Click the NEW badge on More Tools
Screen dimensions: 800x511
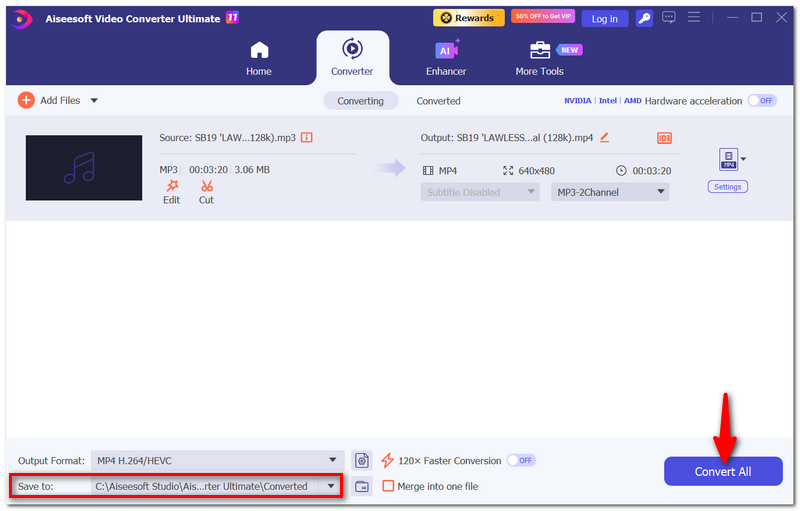pos(569,50)
